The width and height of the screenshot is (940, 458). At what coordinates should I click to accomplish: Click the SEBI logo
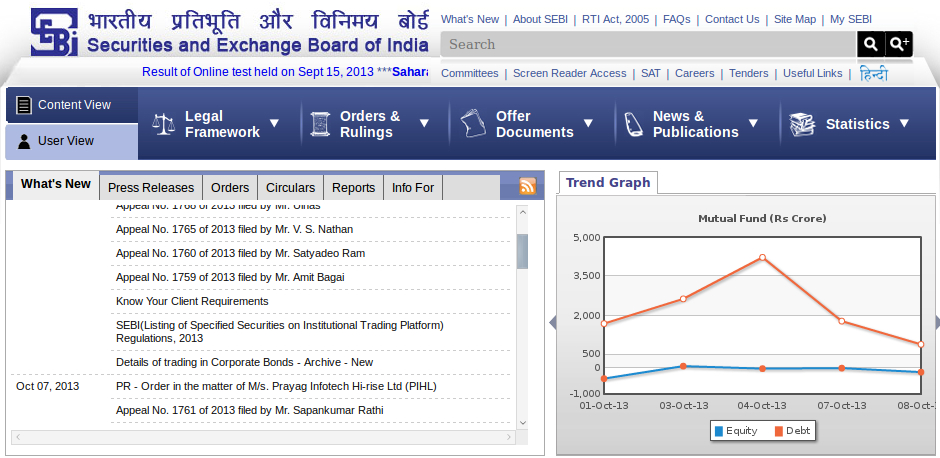click(55, 32)
